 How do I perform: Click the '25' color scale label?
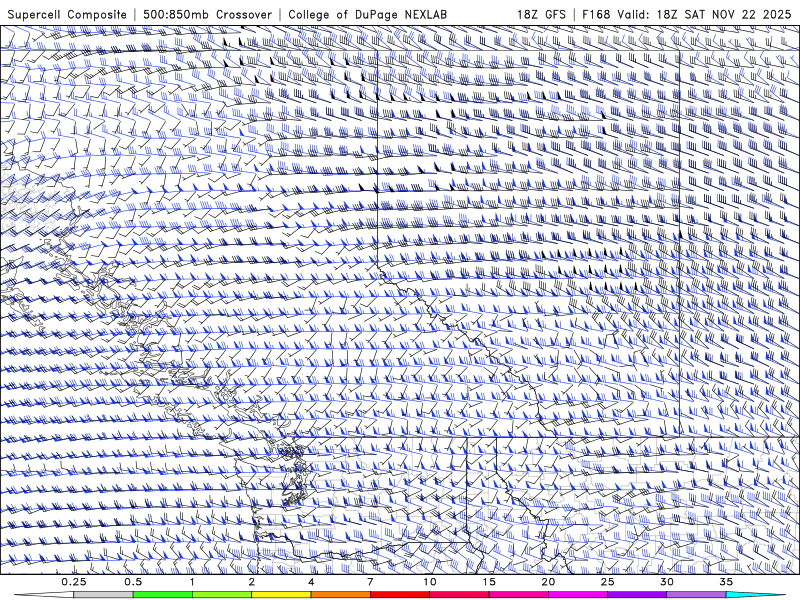(607, 582)
